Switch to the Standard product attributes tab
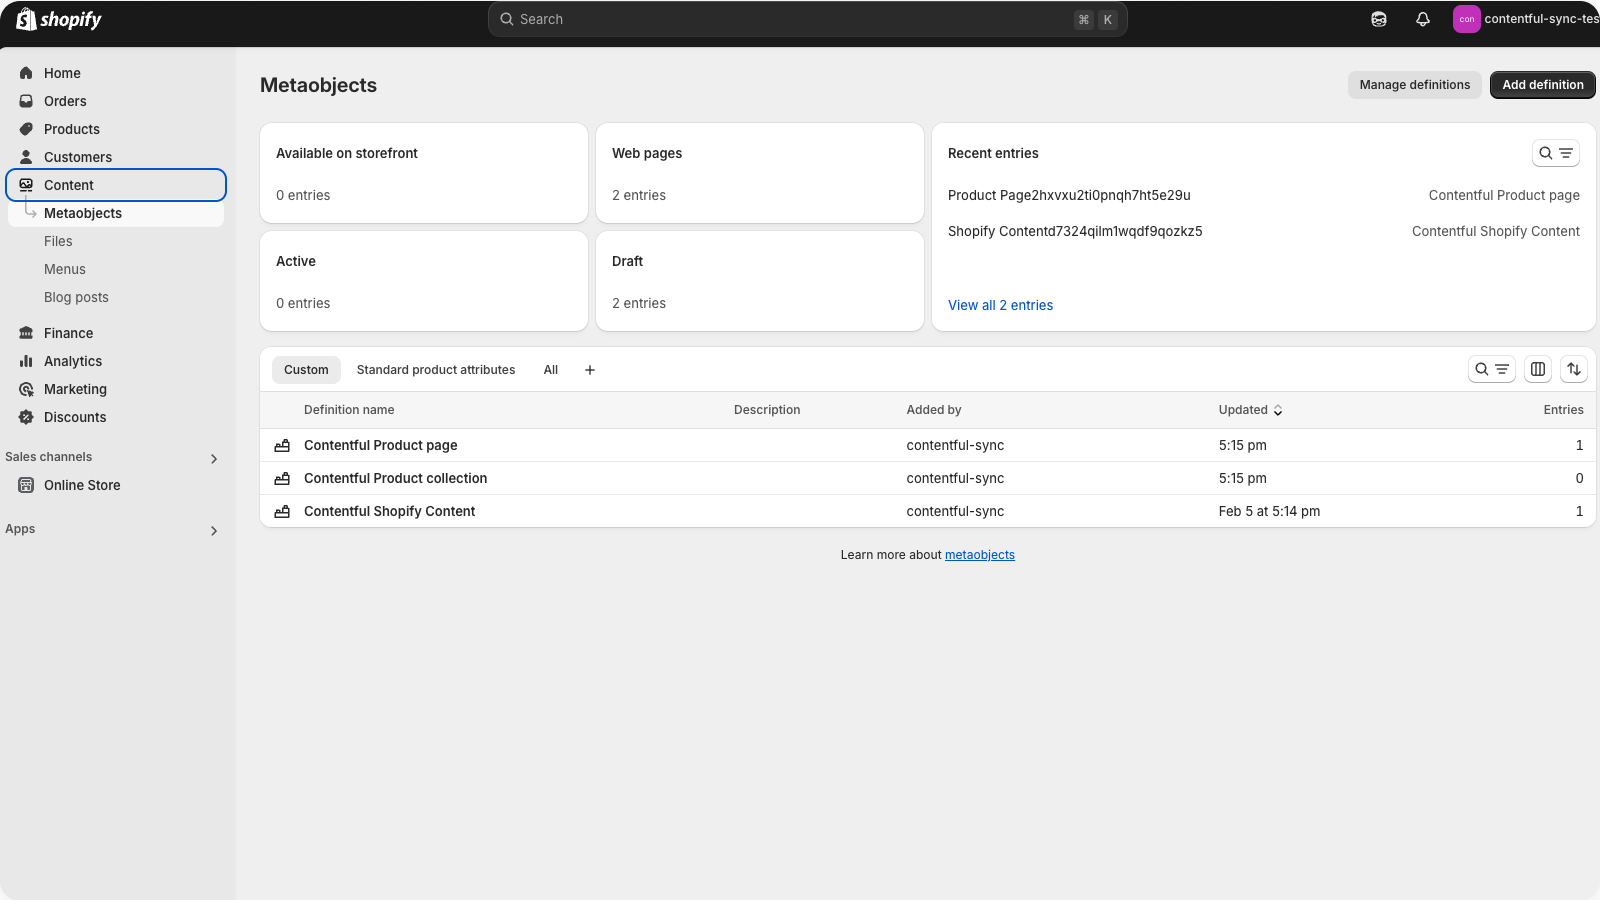Screen dimensions: 1600x900 pos(436,369)
